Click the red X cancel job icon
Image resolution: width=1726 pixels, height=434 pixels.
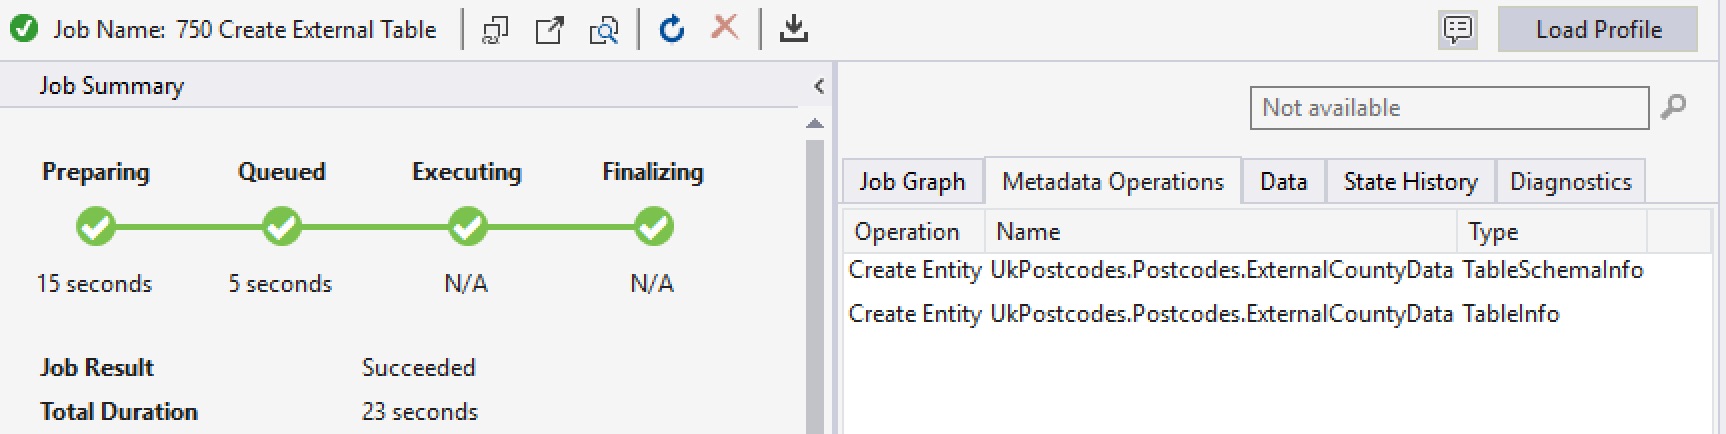[725, 28]
